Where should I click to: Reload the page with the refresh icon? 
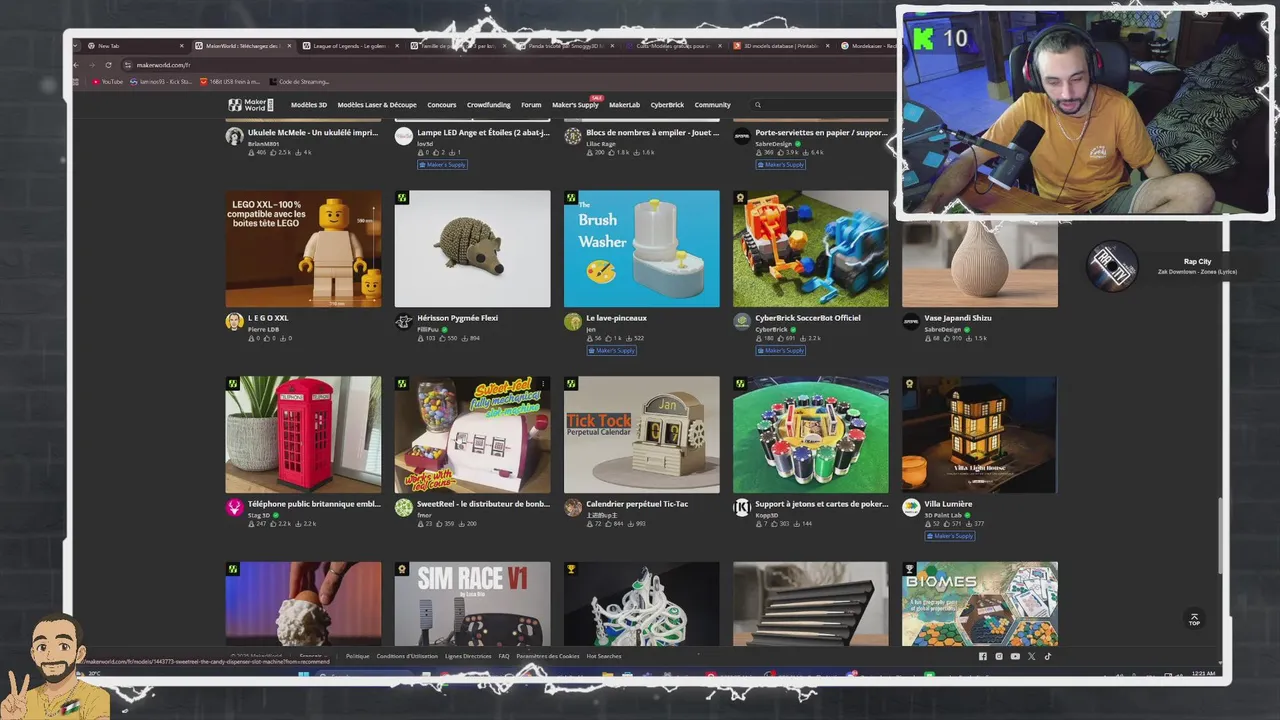pyautogui.click(x=108, y=65)
